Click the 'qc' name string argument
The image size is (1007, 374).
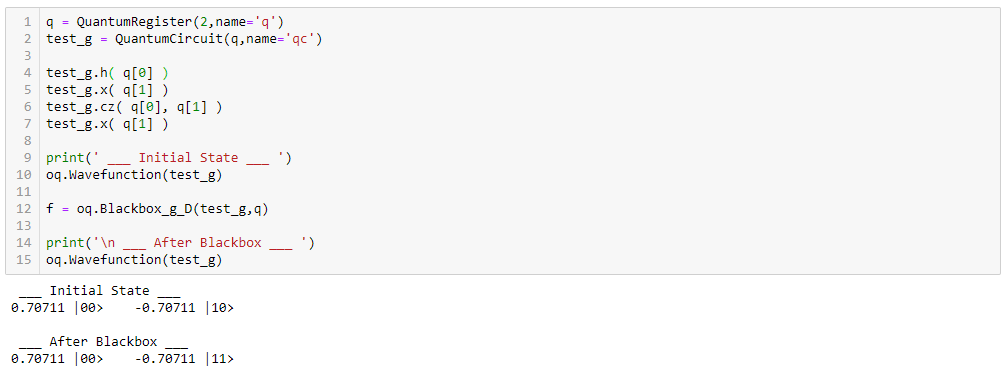click(299, 39)
